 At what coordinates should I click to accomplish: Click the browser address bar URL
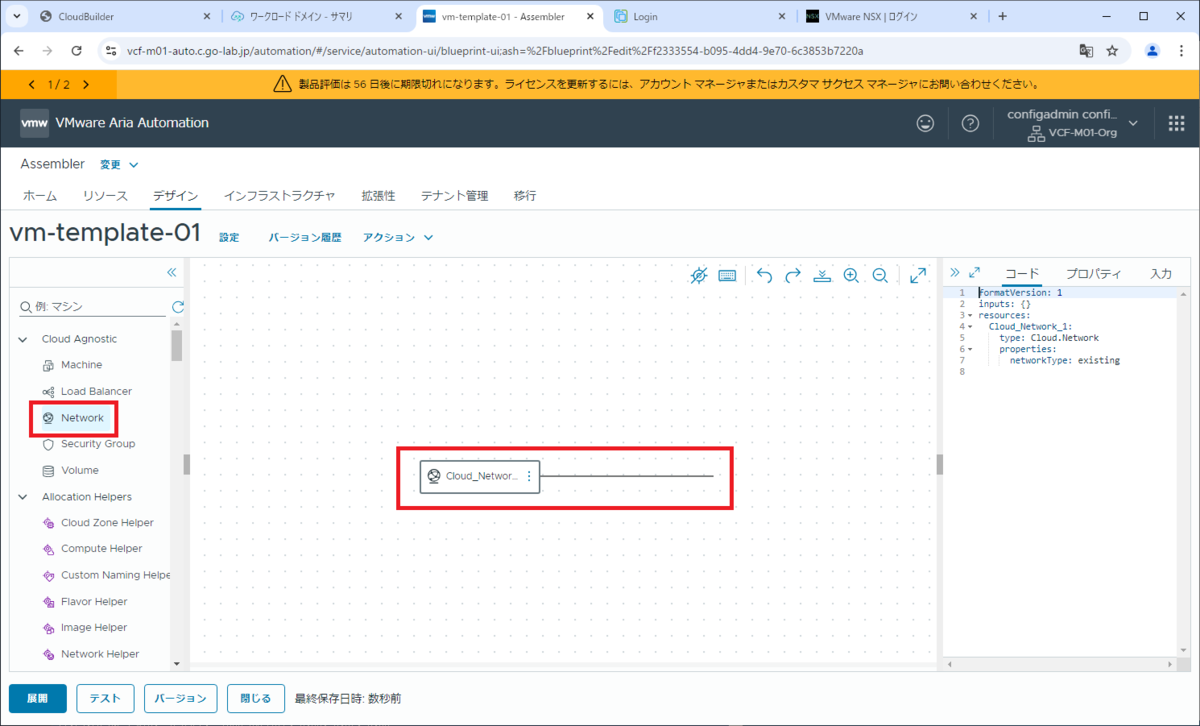pyautogui.click(x=495, y=50)
